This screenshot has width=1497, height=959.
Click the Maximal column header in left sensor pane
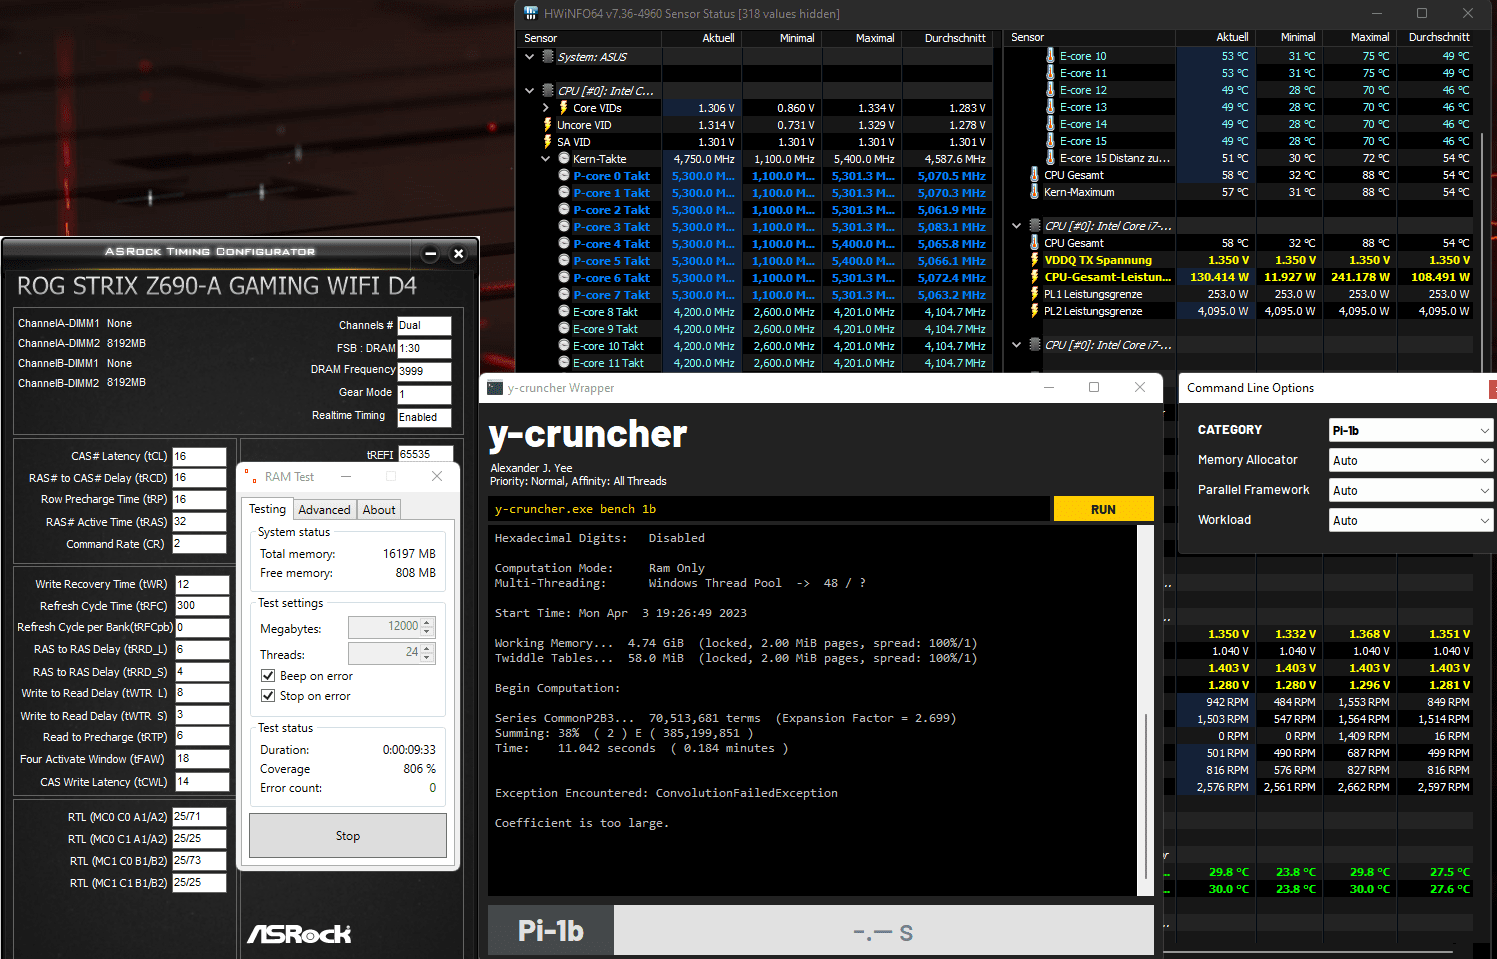click(x=861, y=38)
